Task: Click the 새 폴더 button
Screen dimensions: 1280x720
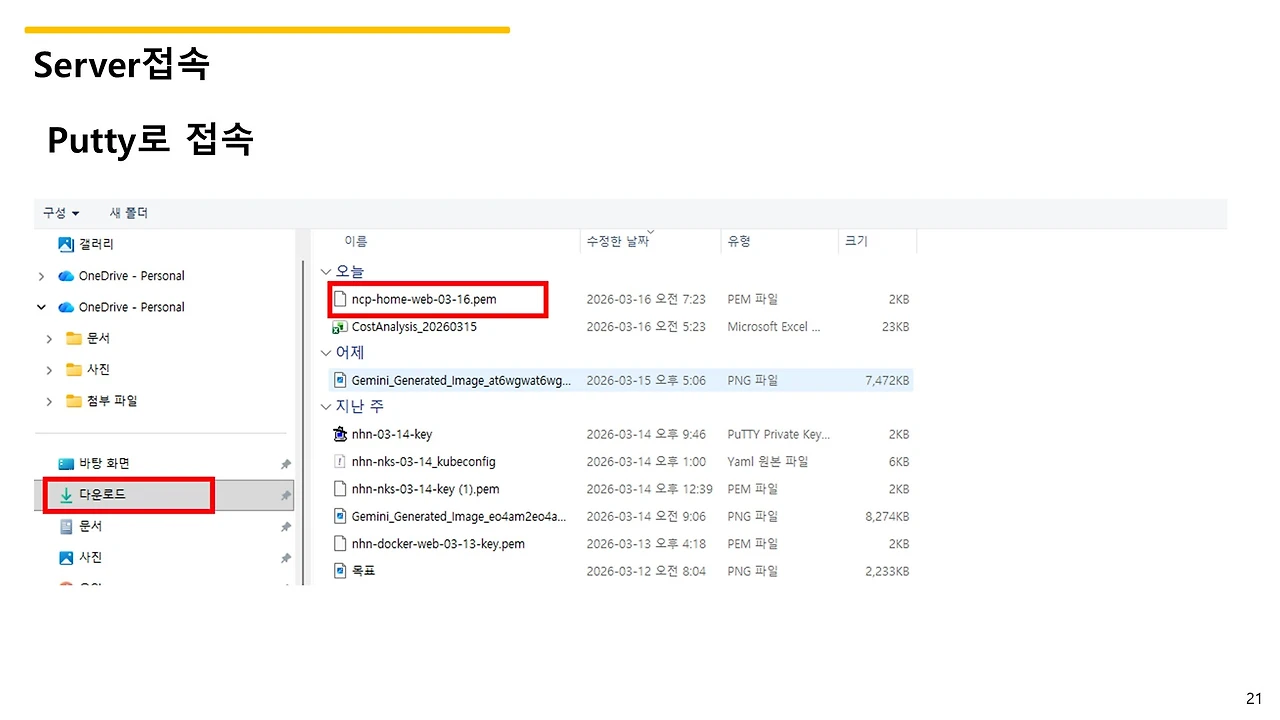Action: tap(129, 213)
